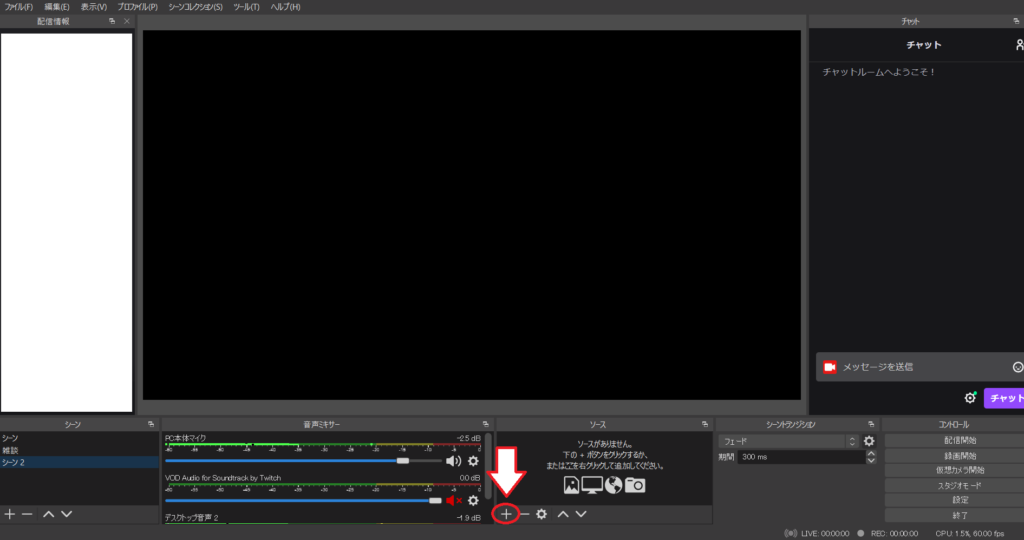Undock the ソース panel

(x=705, y=424)
